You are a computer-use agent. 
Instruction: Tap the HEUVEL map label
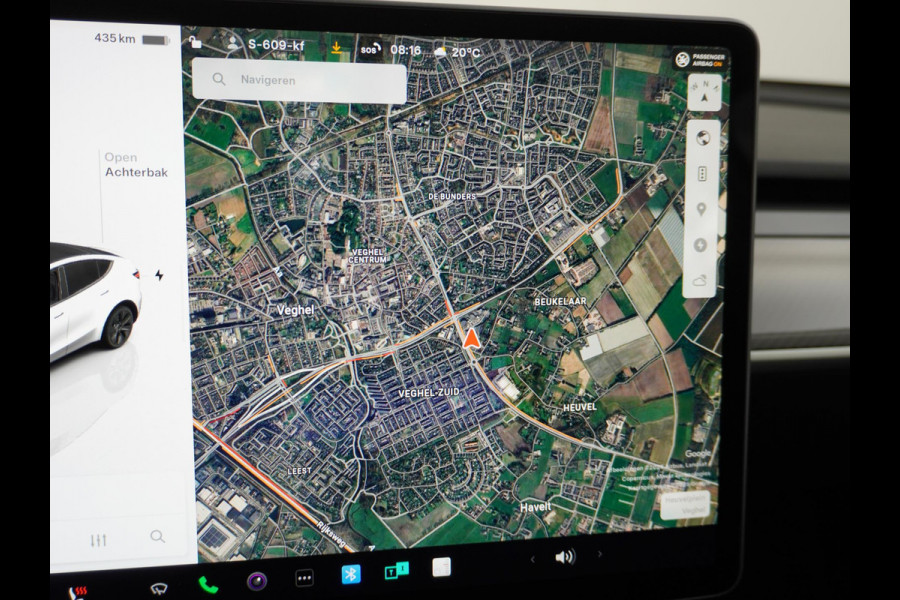coord(579,407)
